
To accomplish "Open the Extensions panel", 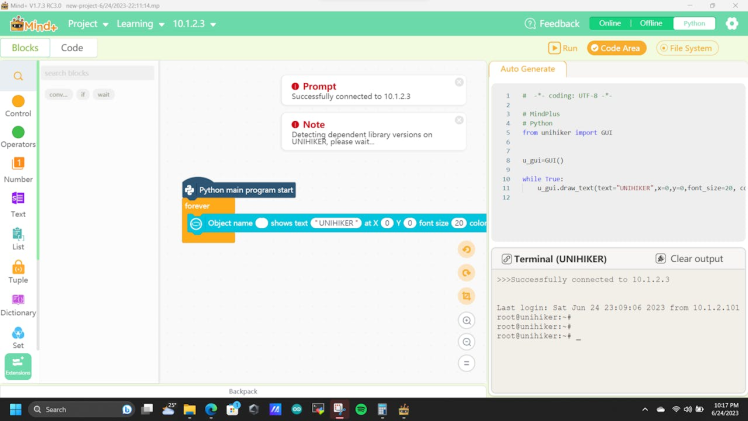I will [18, 366].
